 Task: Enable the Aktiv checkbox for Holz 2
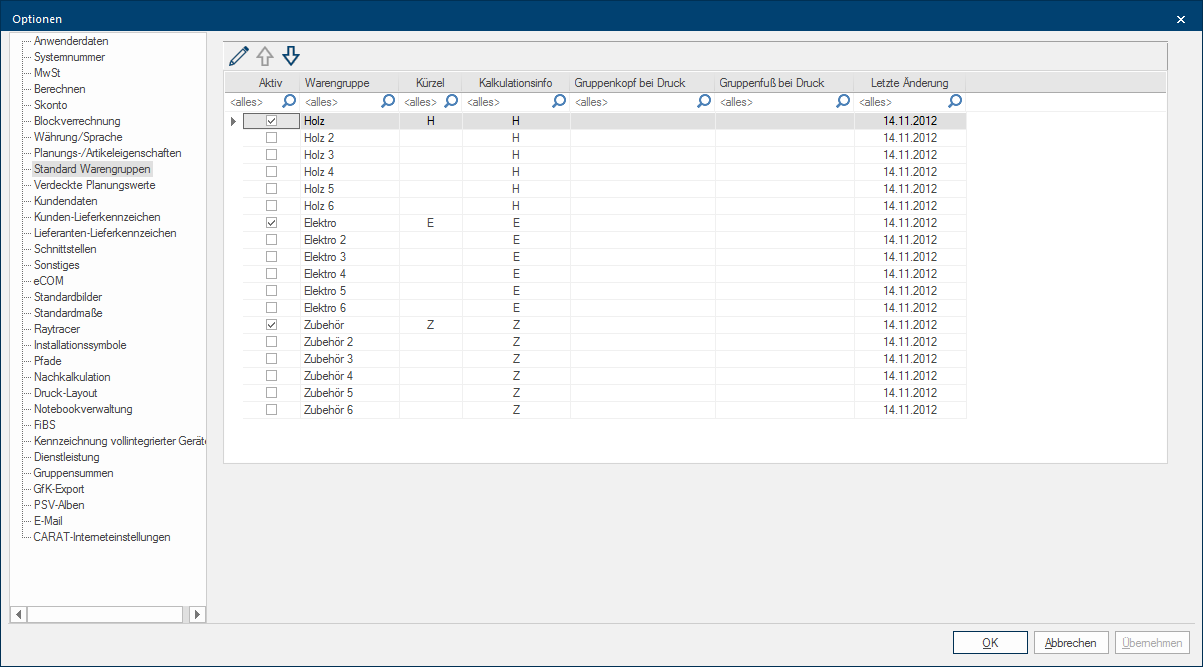pyautogui.click(x=271, y=138)
